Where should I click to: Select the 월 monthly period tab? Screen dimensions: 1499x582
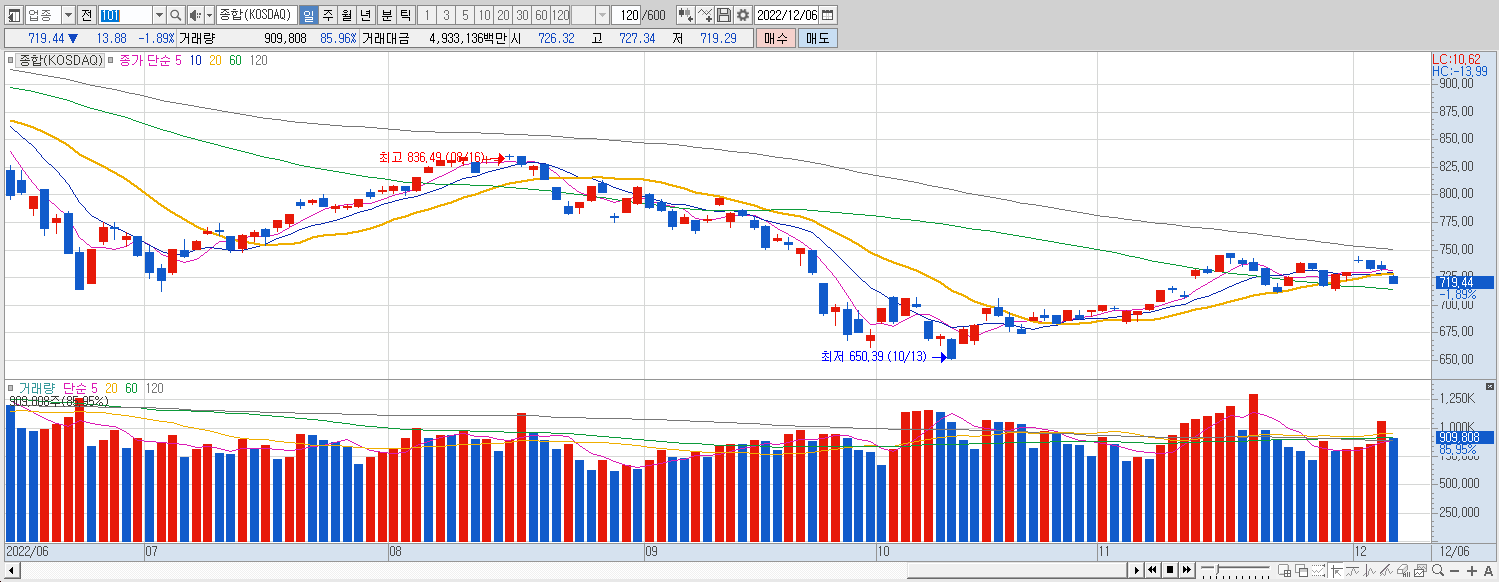coord(346,15)
